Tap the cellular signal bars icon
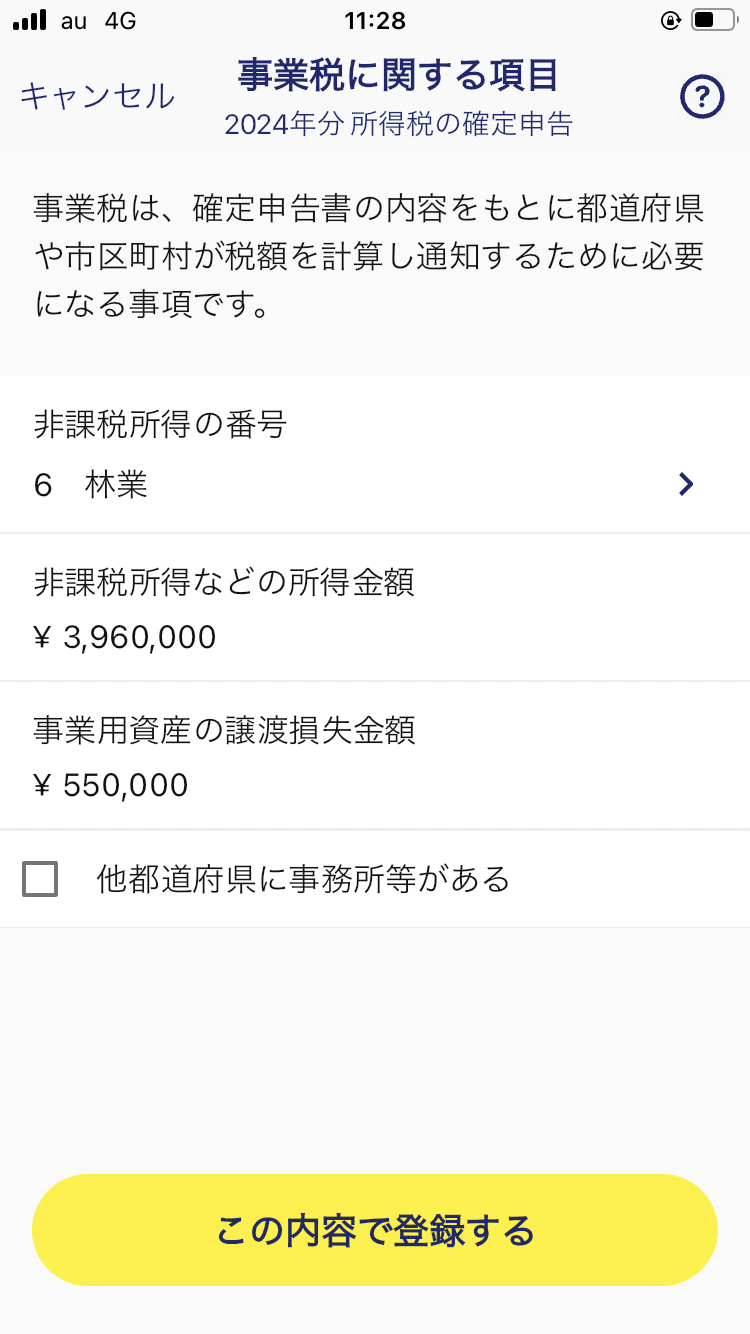The width and height of the screenshot is (750, 1334). [30, 20]
